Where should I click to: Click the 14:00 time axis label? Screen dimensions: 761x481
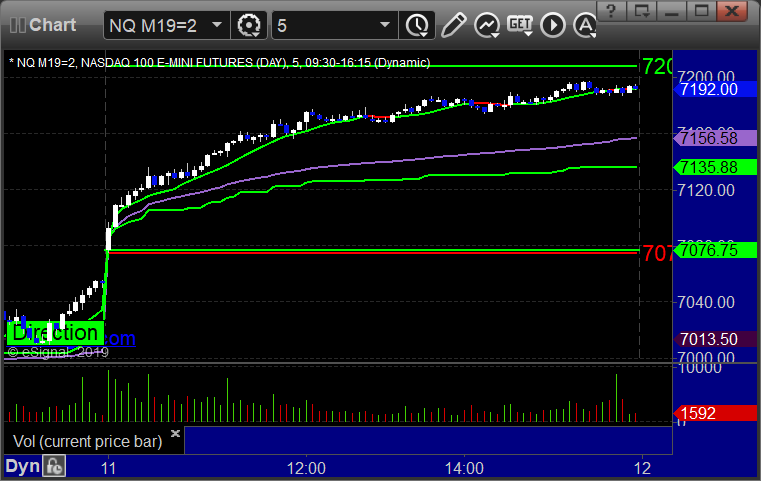464,468
